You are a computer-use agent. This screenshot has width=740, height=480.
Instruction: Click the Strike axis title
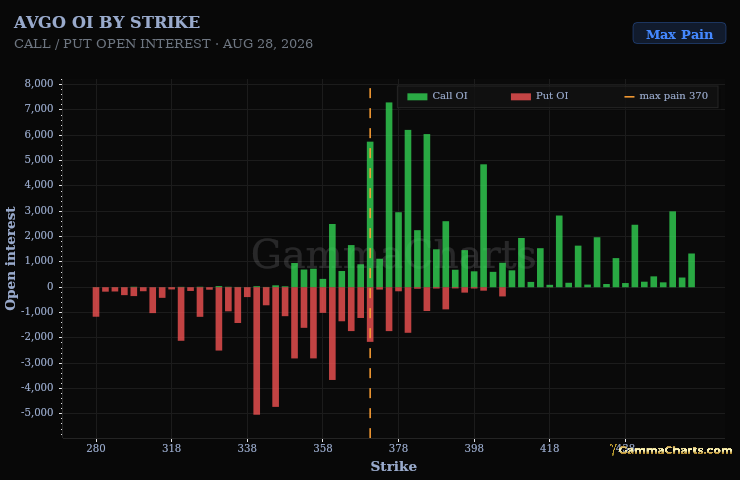(393, 466)
